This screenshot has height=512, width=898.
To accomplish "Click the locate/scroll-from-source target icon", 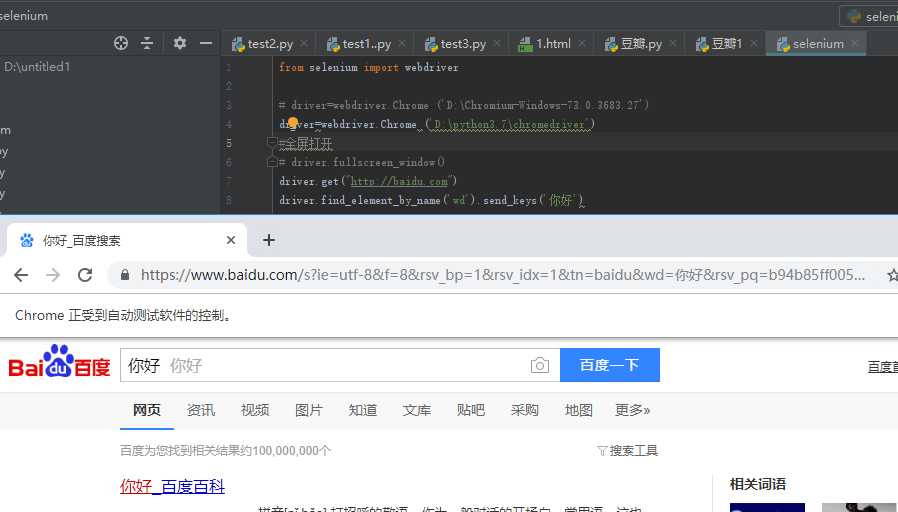I will [x=121, y=43].
